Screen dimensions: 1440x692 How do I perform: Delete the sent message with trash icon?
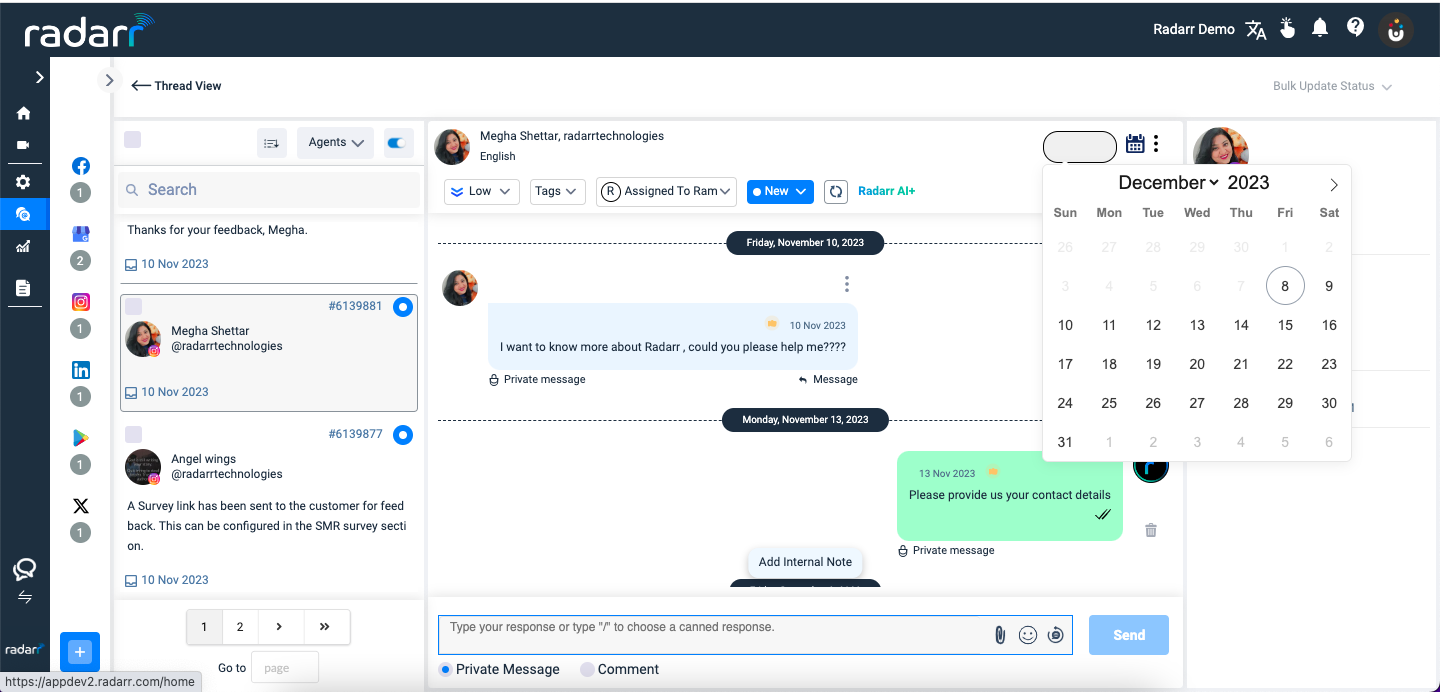click(1151, 530)
